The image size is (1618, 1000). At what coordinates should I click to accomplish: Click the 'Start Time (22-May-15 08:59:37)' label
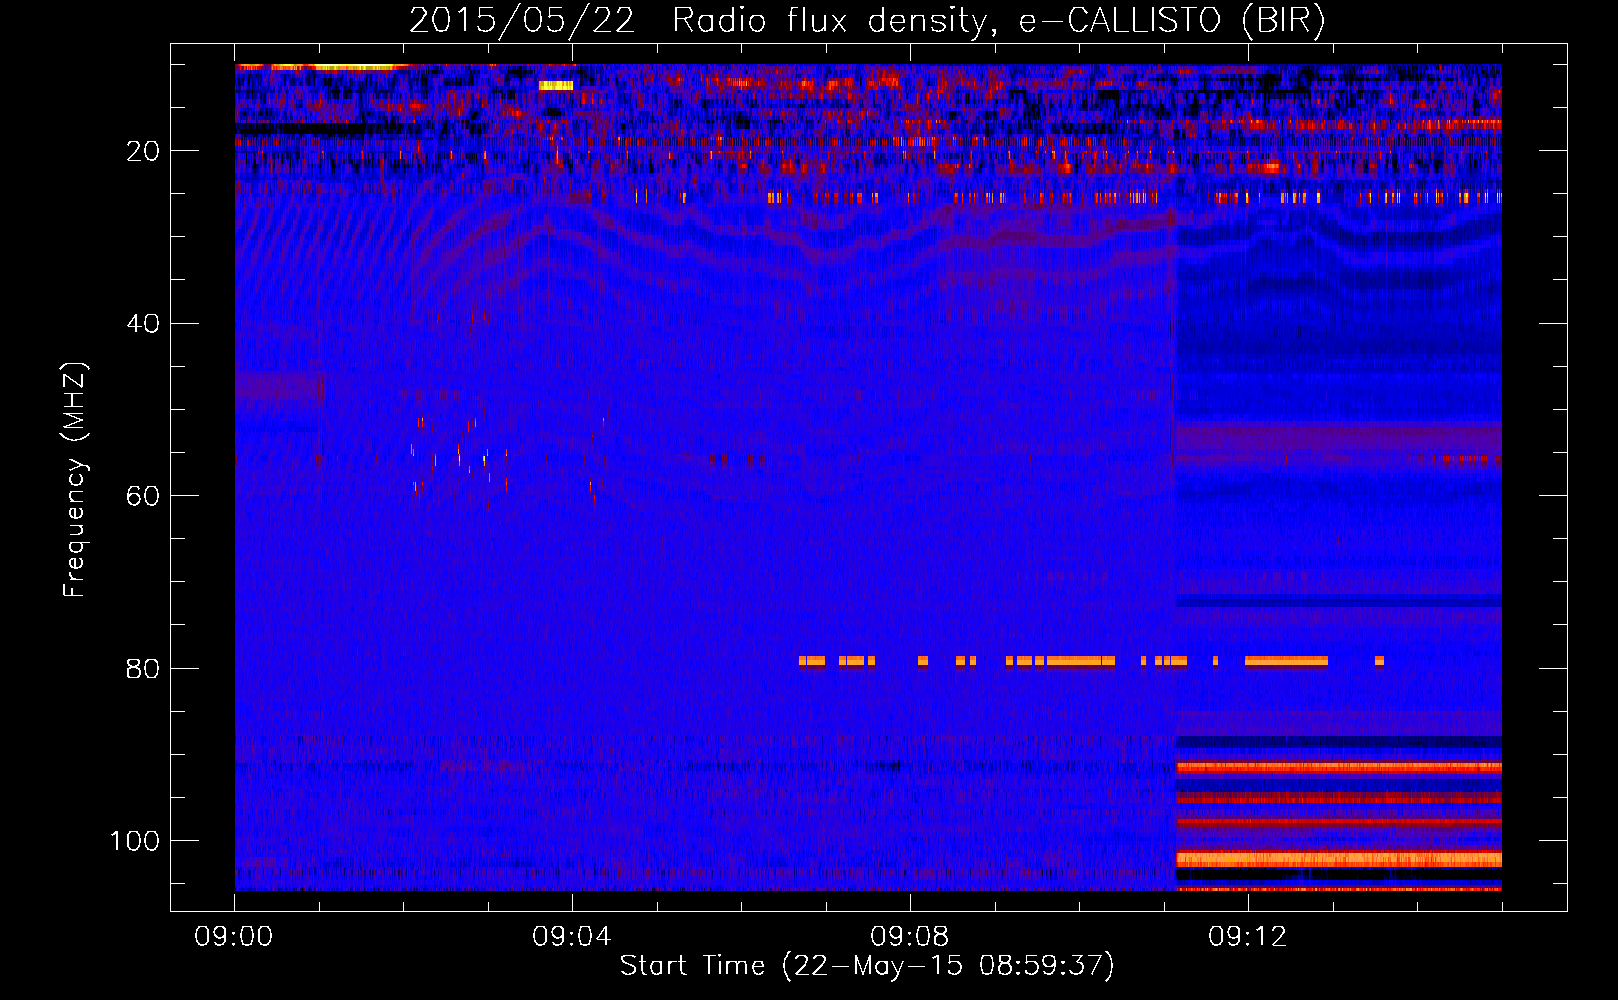[867, 966]
